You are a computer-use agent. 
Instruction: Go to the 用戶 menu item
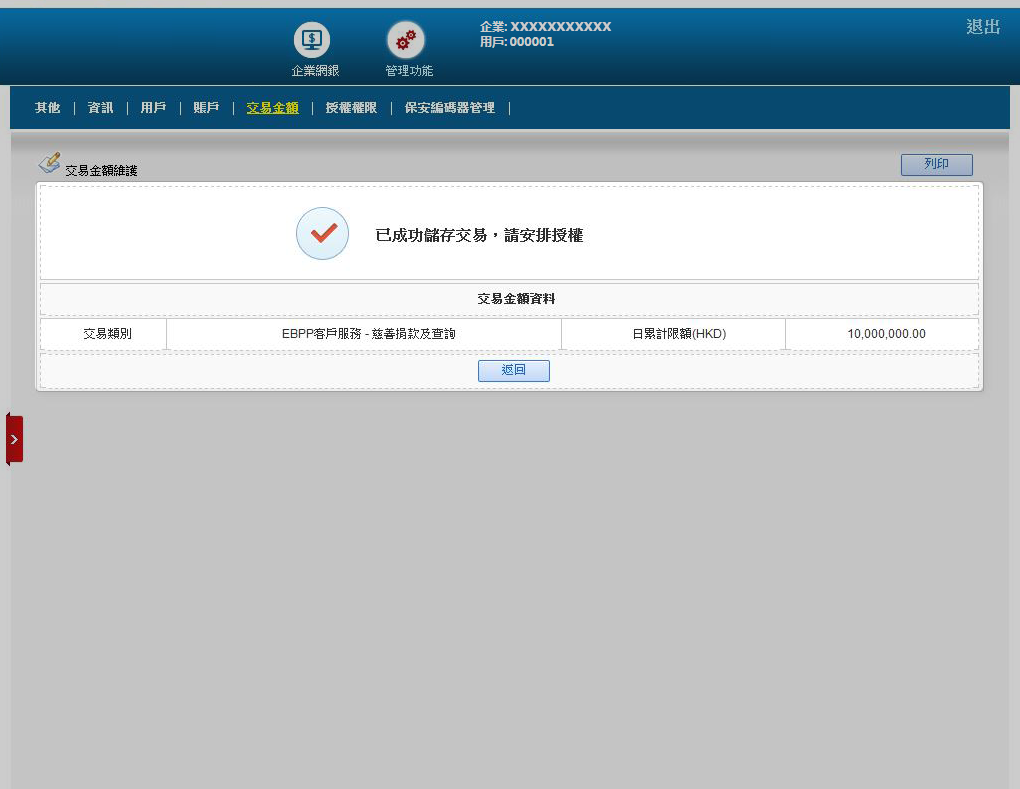pos(153,108)
